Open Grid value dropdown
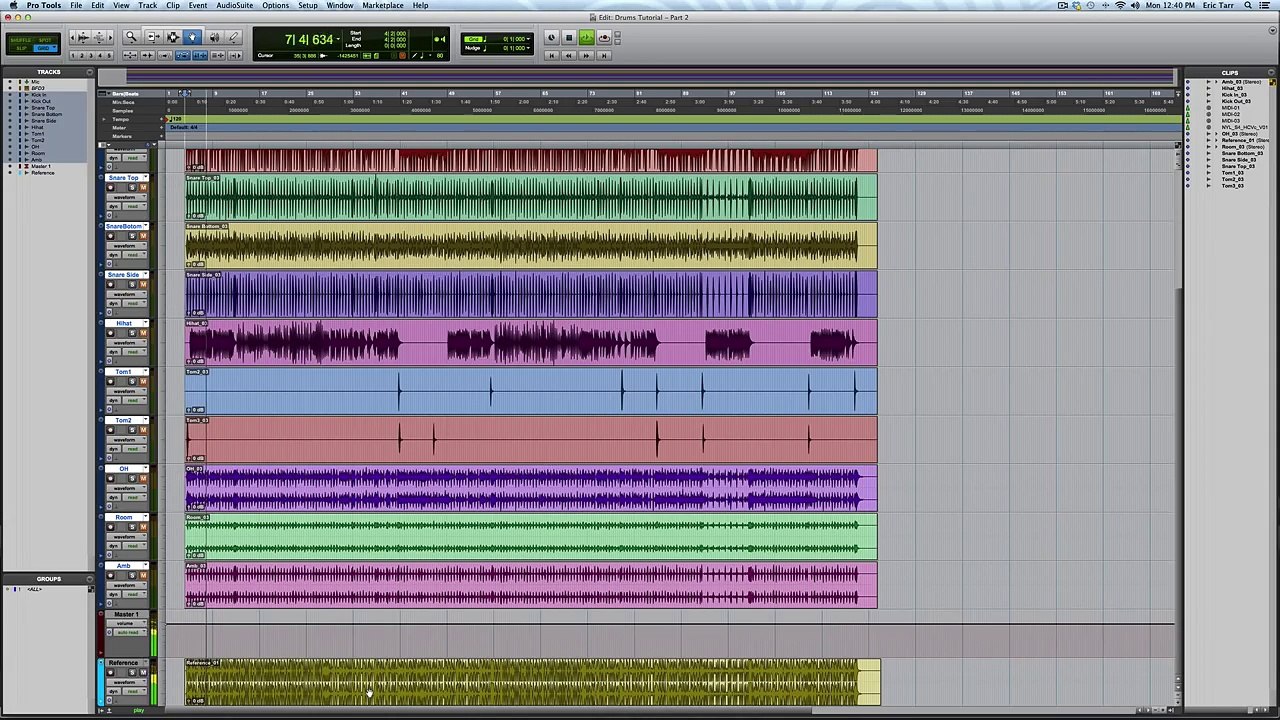The width and height of the screenshot is (1280, 720). 528,39
